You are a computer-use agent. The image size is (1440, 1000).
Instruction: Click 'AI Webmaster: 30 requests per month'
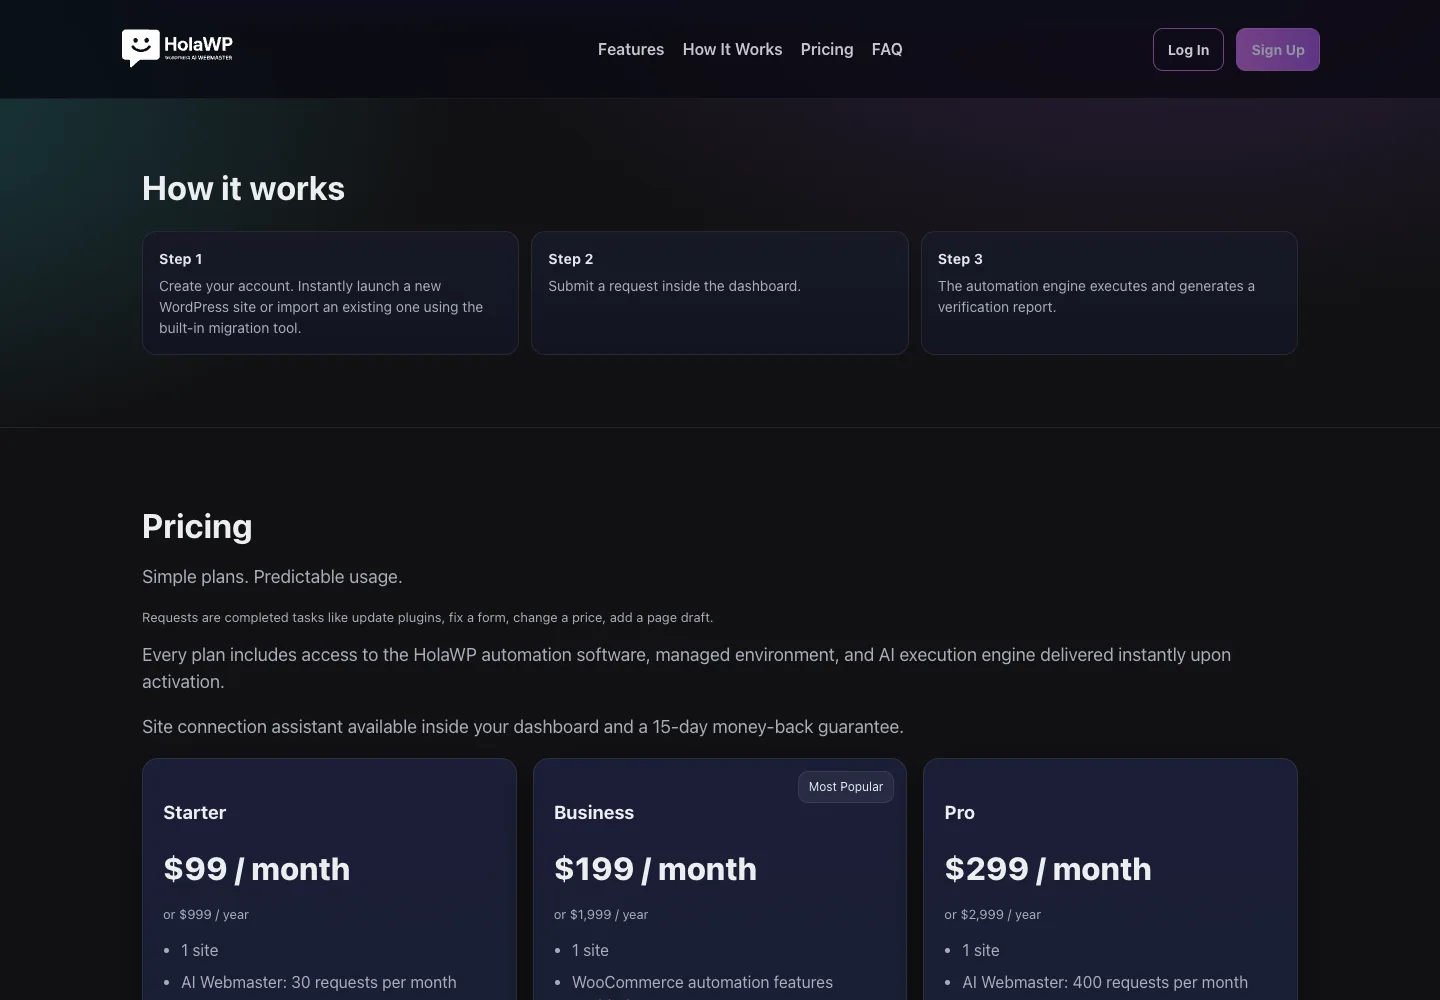pyautogui.click(x=319, y=983)
